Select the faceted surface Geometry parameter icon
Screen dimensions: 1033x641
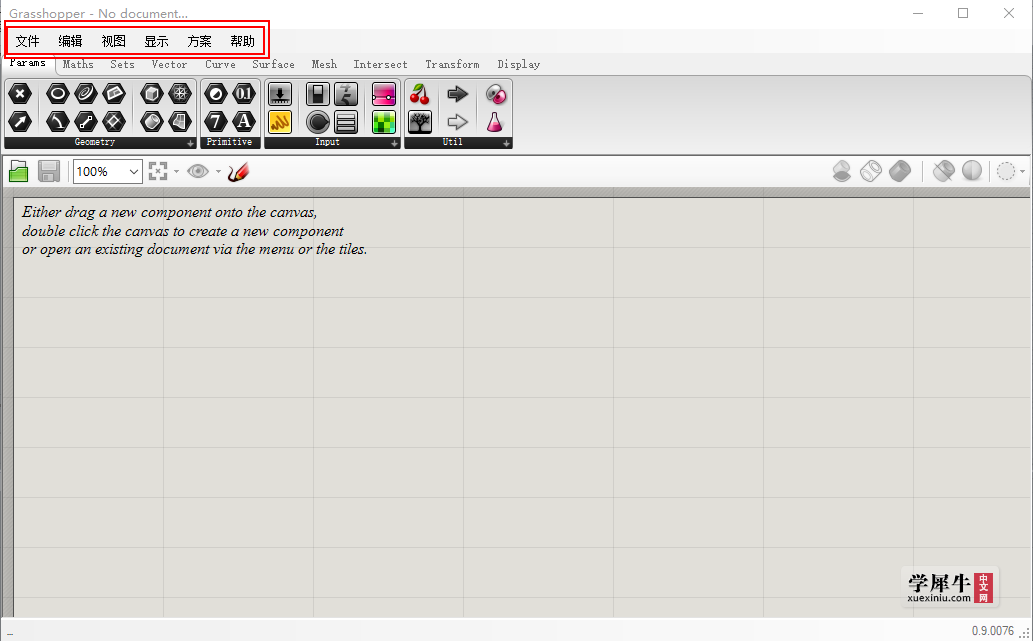pyautogui.click(x=181, y=121)
